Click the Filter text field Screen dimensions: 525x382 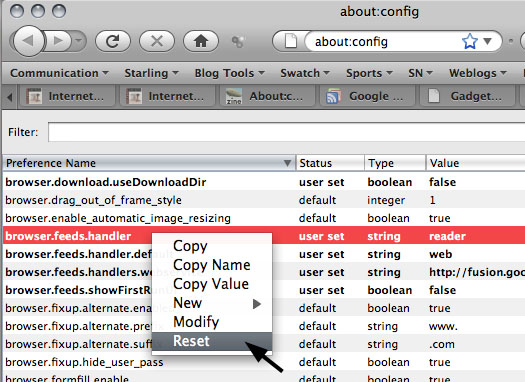287,132
